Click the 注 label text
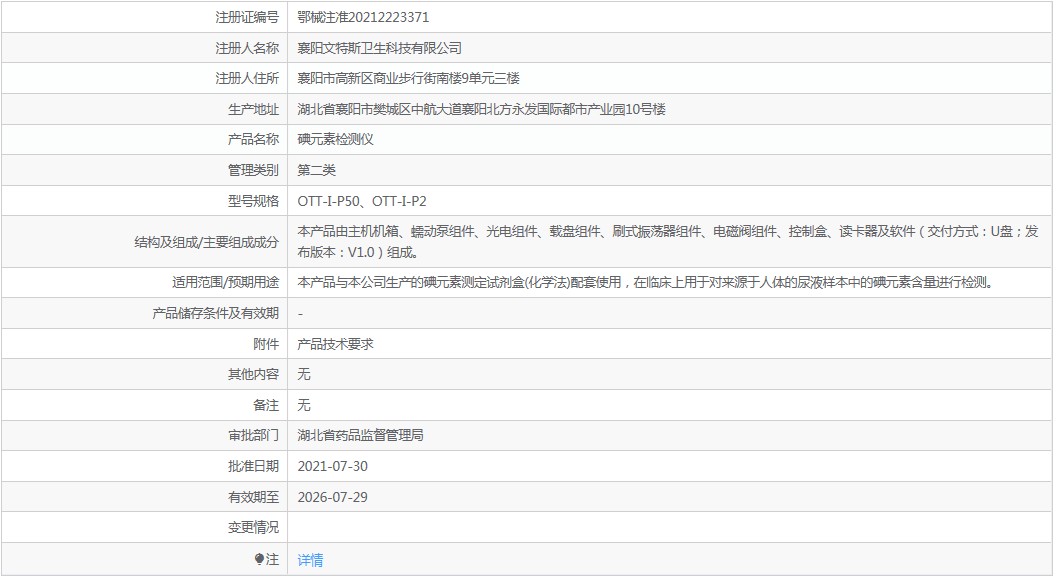The width and height of the screenshot is (1057, 577). (272, 559)
